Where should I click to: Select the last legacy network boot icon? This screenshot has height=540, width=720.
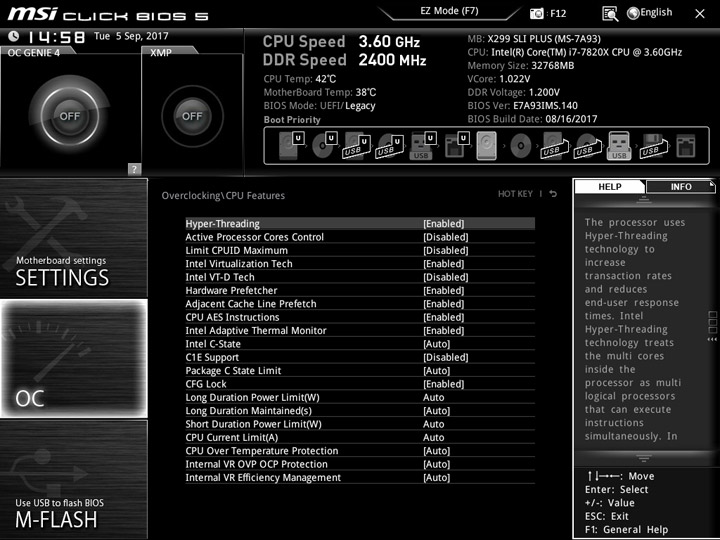pyautogui.click(x=686, y=146)
